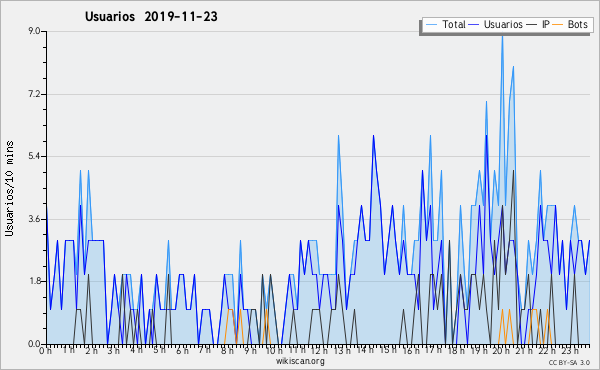600x370 pixels.
Task: Click the light blue Total legend line
Action: tap(431, 25)
